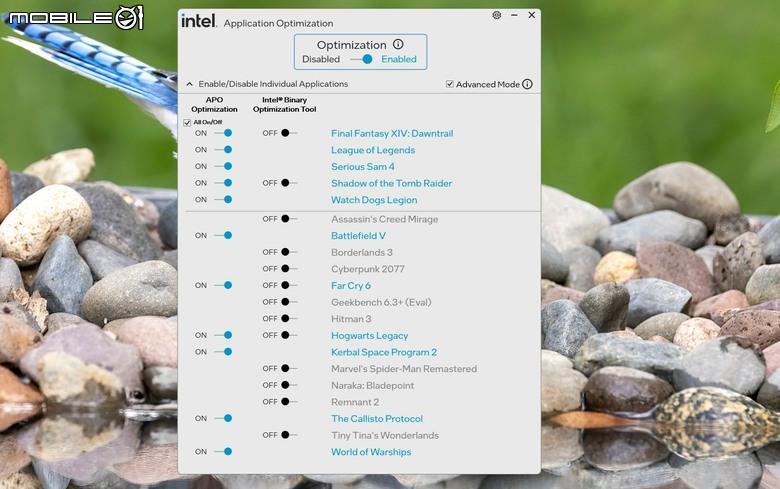Viewport: 780px width, 489px height.
Task: Click the Assassin's Creed Mirage text
Action: pos(385,219)
